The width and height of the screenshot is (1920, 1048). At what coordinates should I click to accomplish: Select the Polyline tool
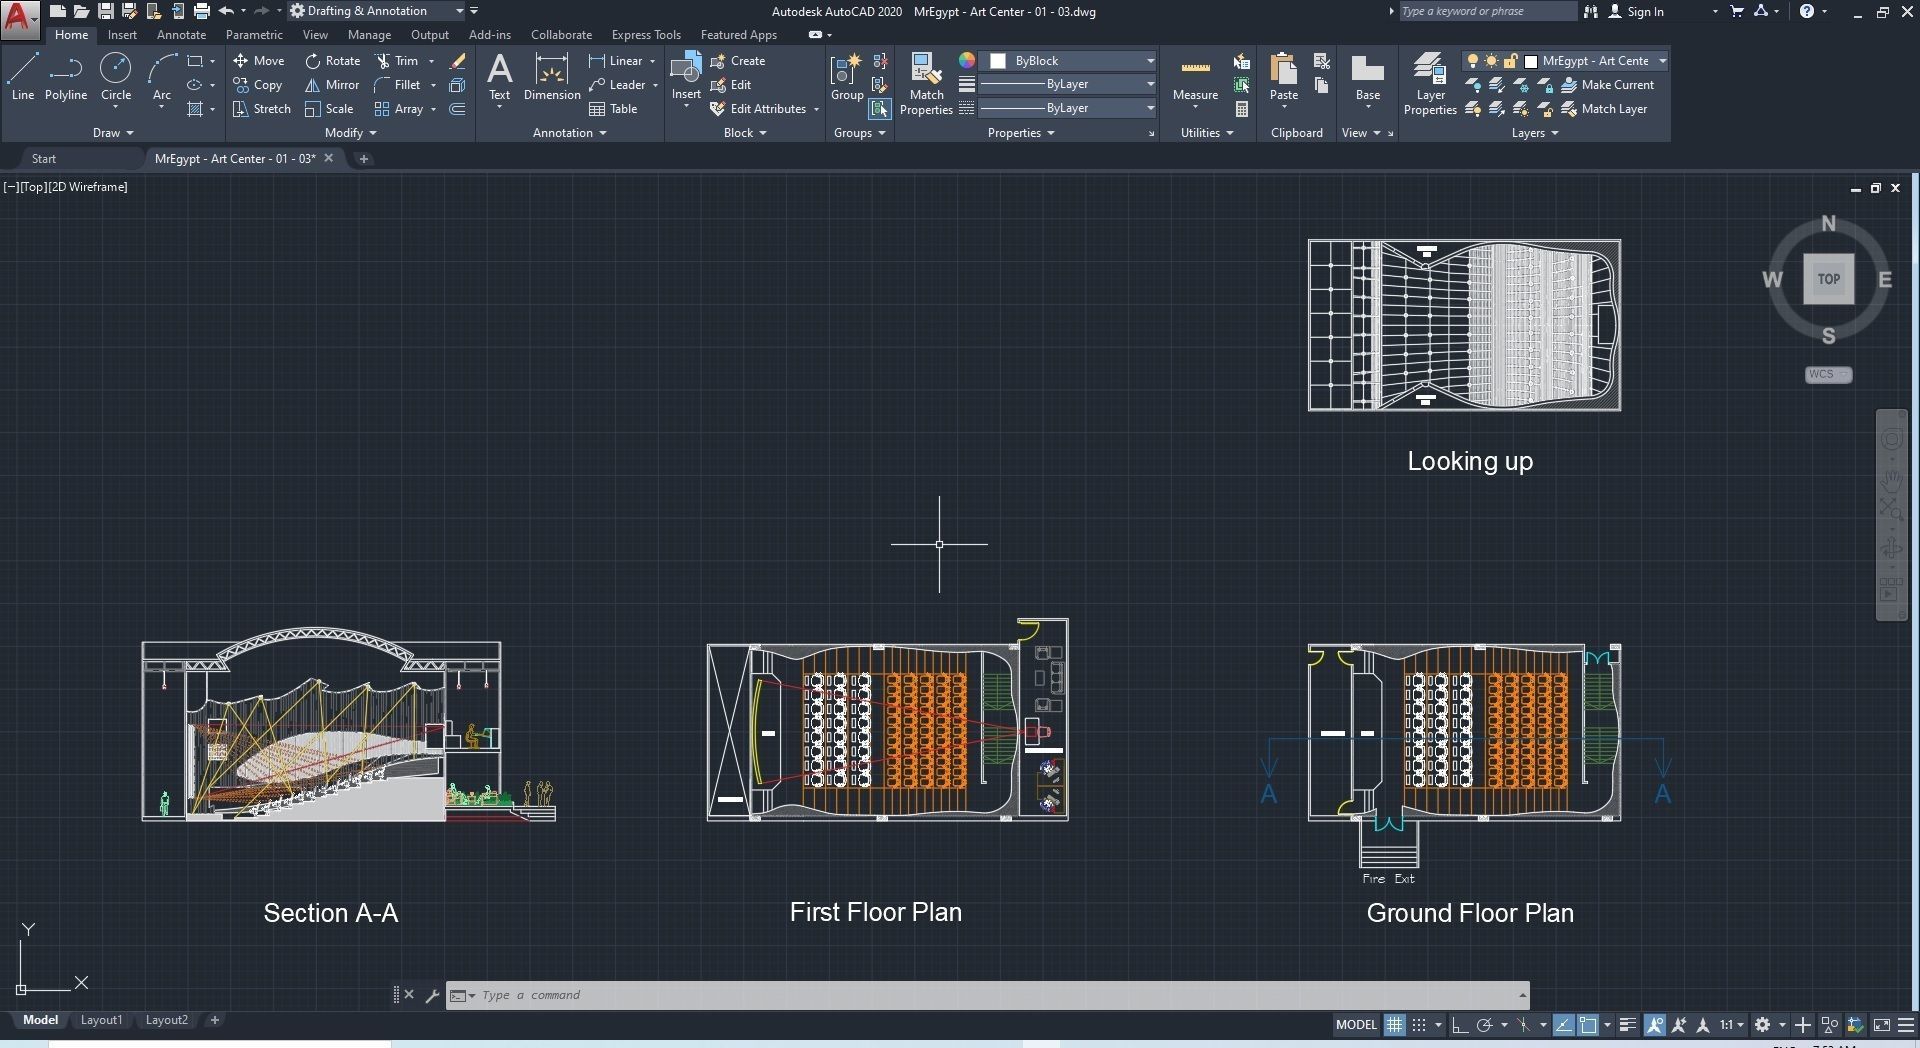[x=66, y=77]
